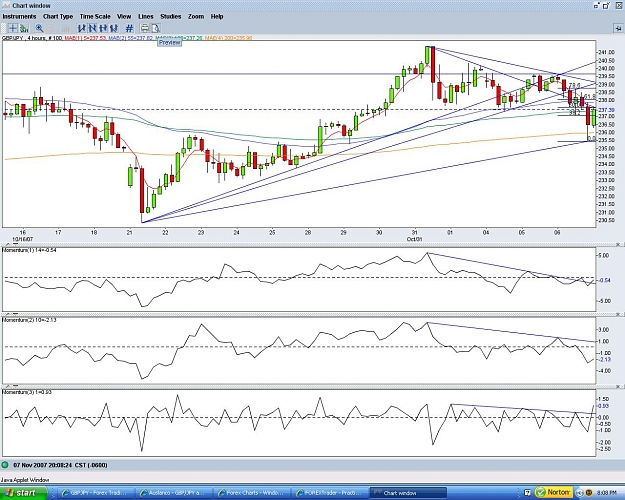Select the first blue line-drawing tool icon
Viewport: 625px width, 500px height.
tap(82, 28)
